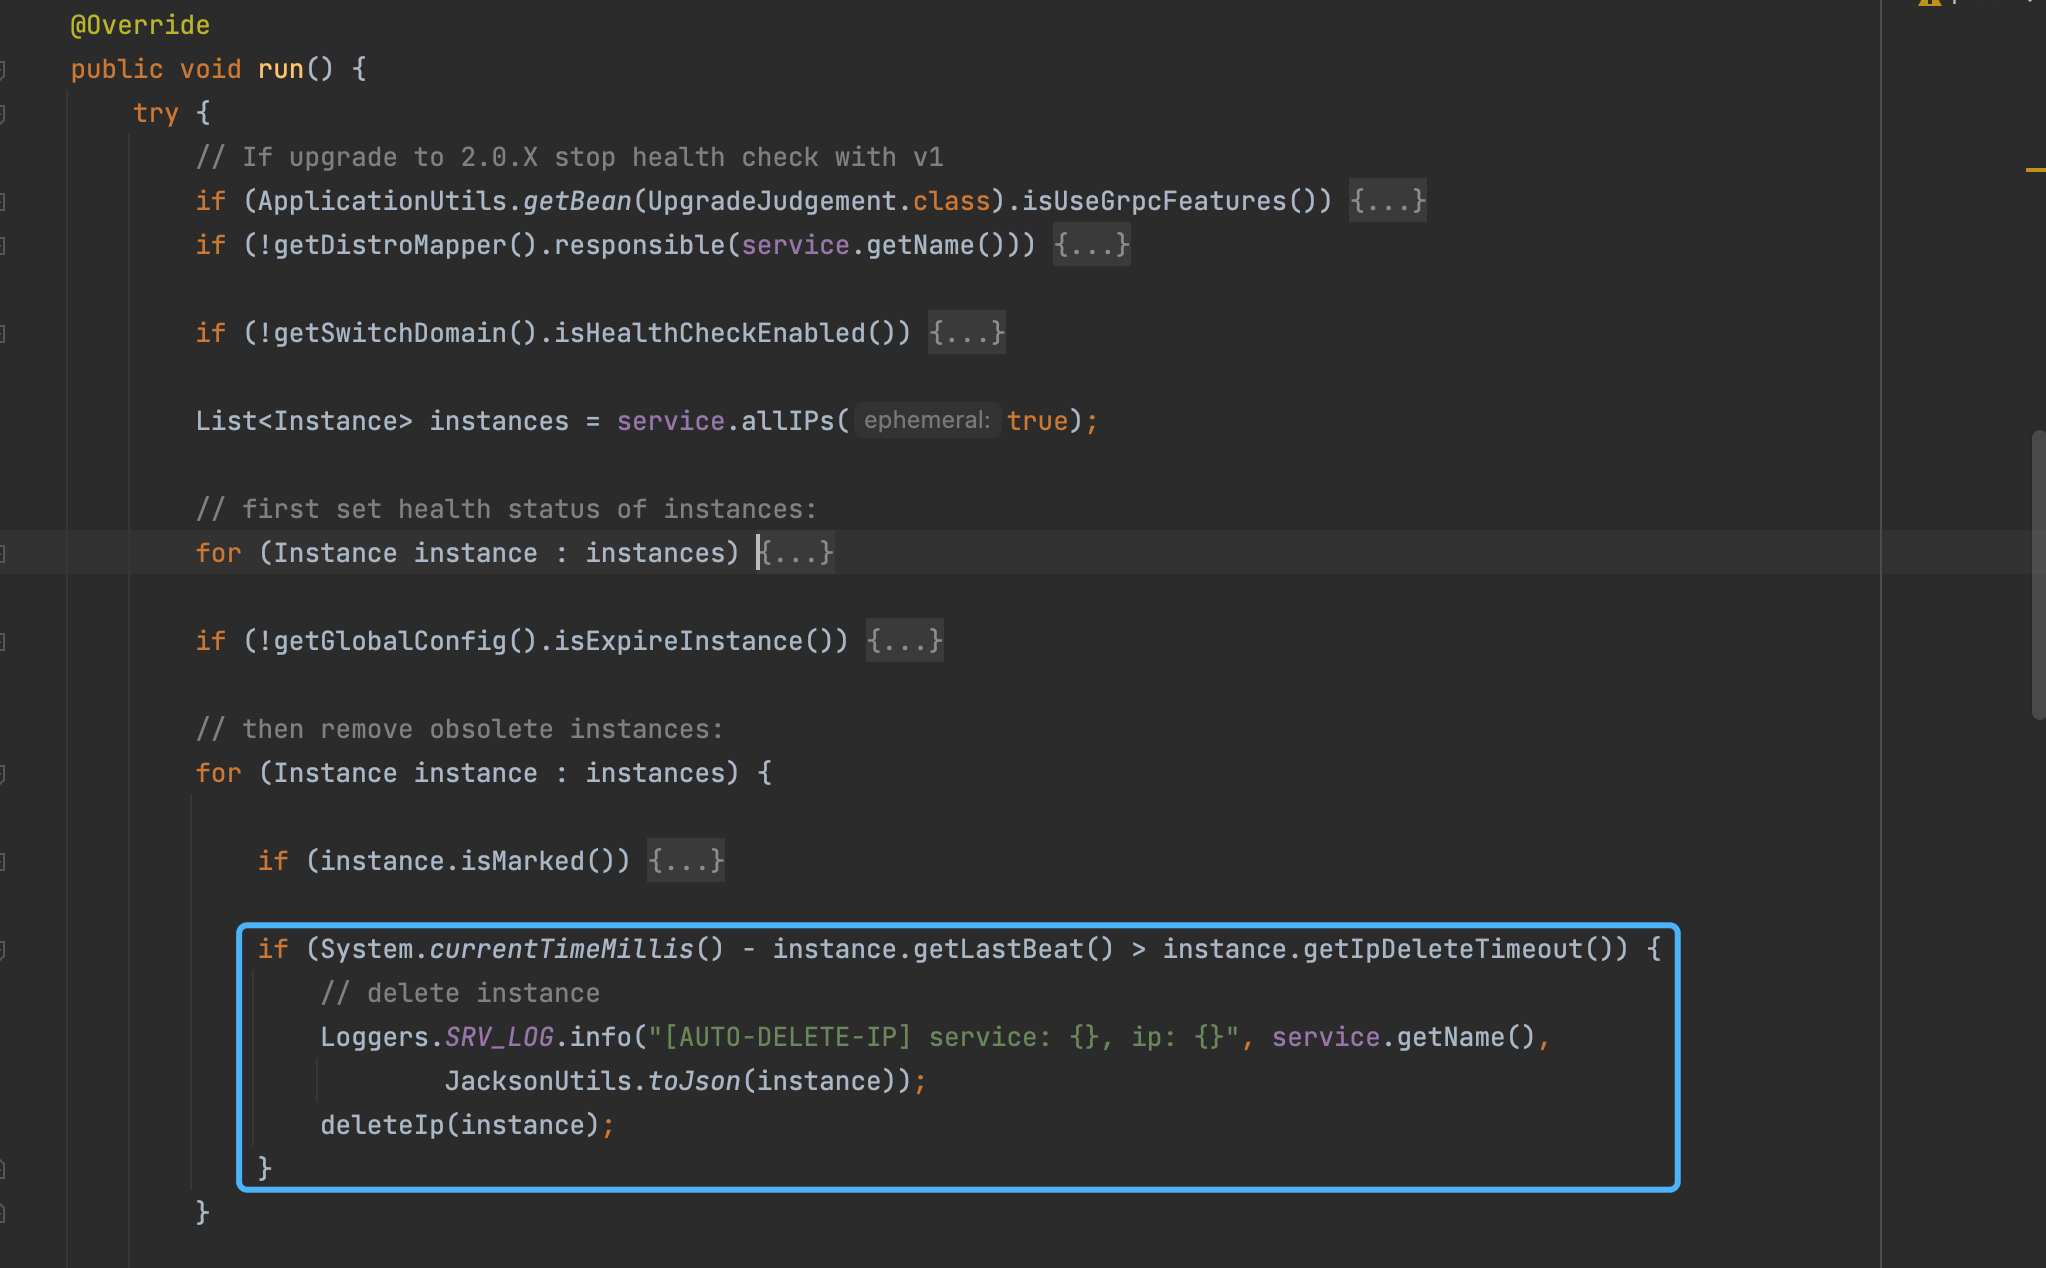Click the Loggers class reference
The height and width of the screenshot is (1268, 2046).
tap(374, 1037)
